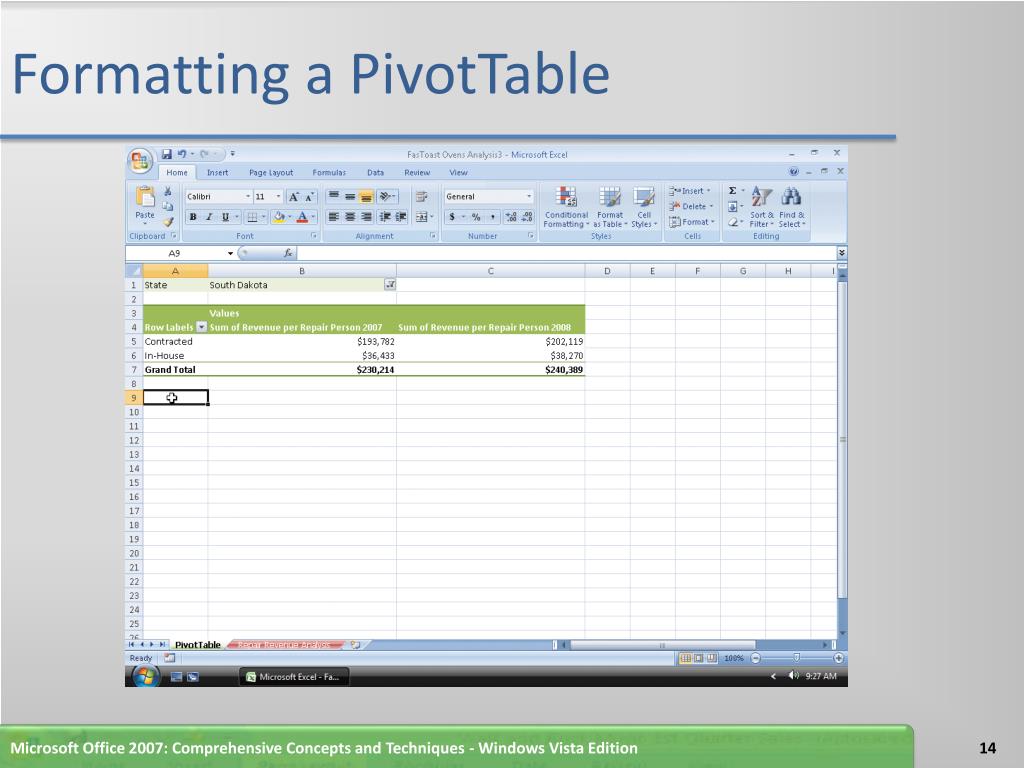Open the Format cells dropdown
Viewport: 1024px width, 768px height.
[692, 222]
